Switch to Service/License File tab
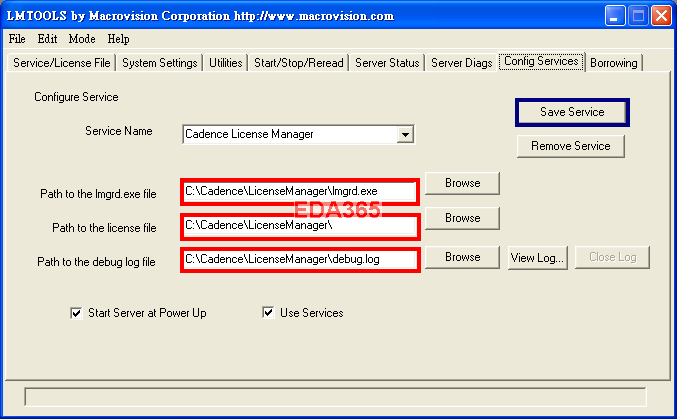The image size is (677, 419). pos(62,63)
